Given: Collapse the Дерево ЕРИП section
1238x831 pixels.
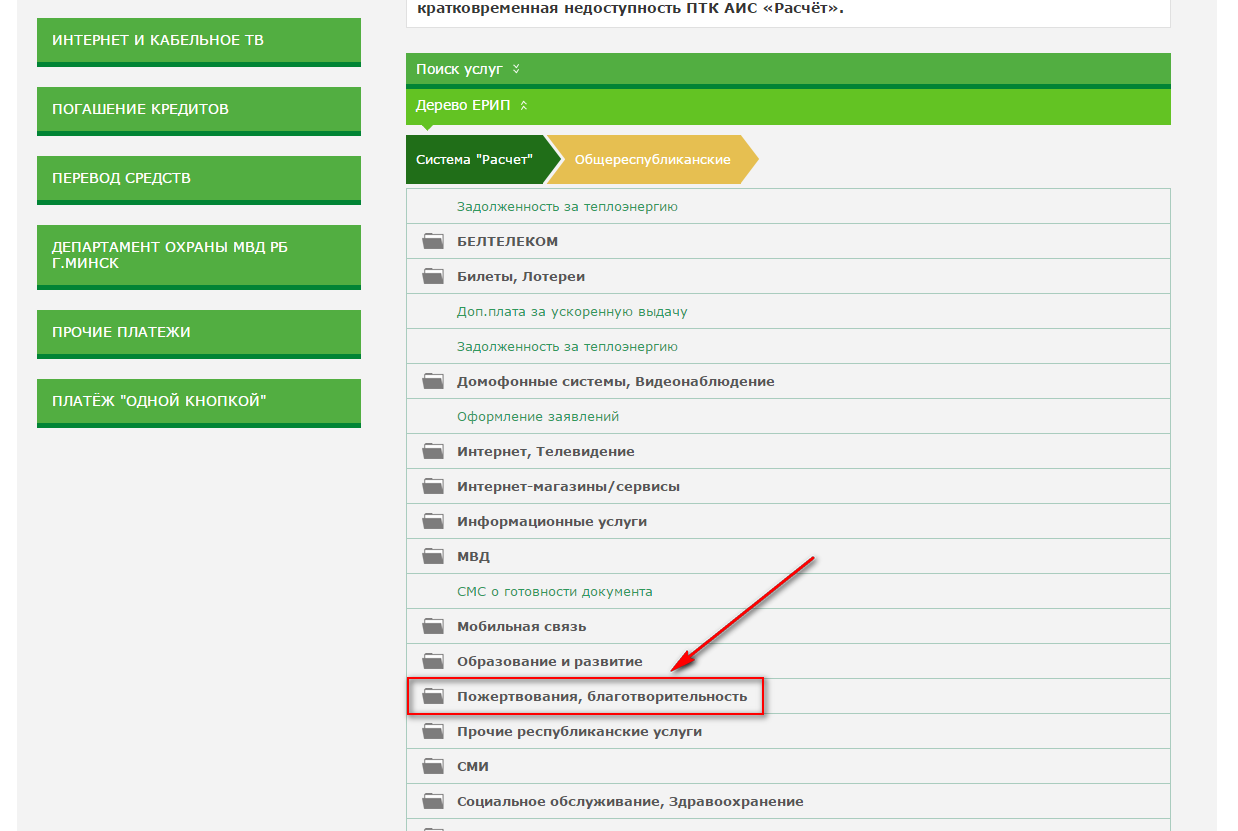Looking at the screenshot, I should [x=471, y=105].
